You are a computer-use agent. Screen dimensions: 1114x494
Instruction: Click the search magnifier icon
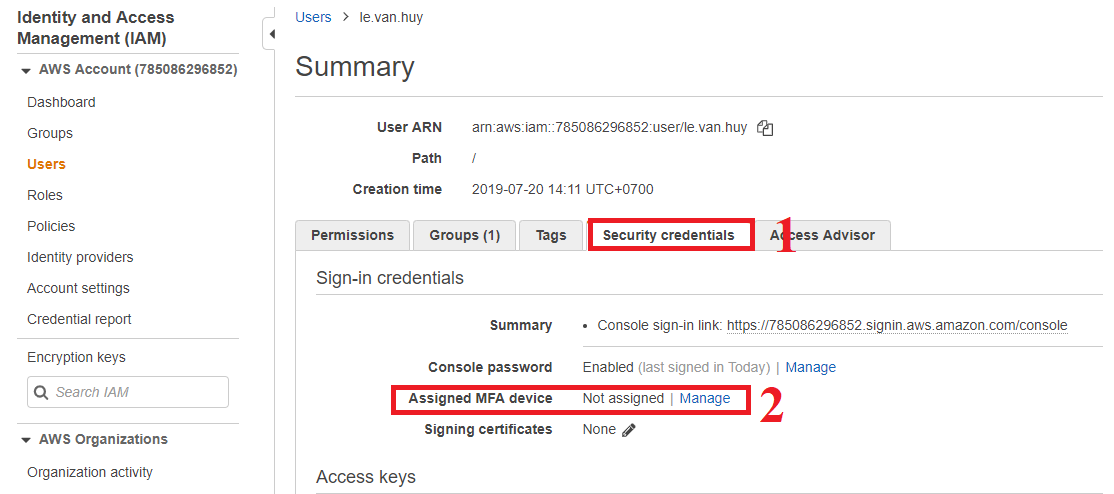(41, 392)
